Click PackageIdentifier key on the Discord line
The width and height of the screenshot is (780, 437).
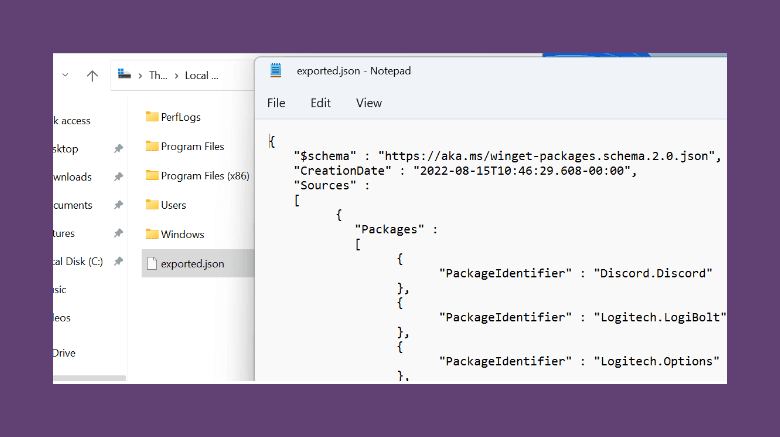pos(505,273)
